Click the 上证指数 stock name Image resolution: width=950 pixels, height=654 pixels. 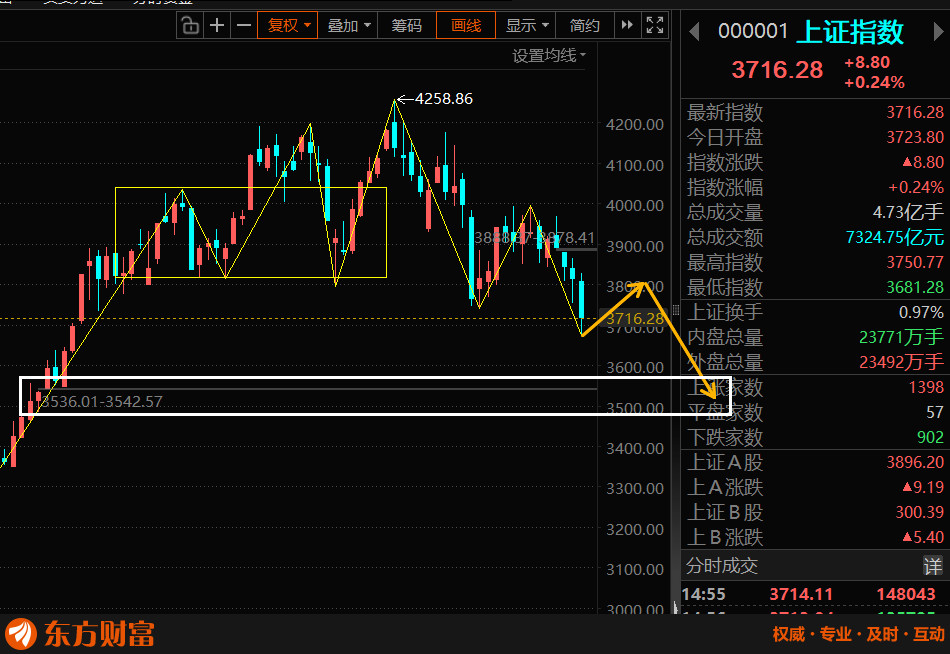click(850, 32)
